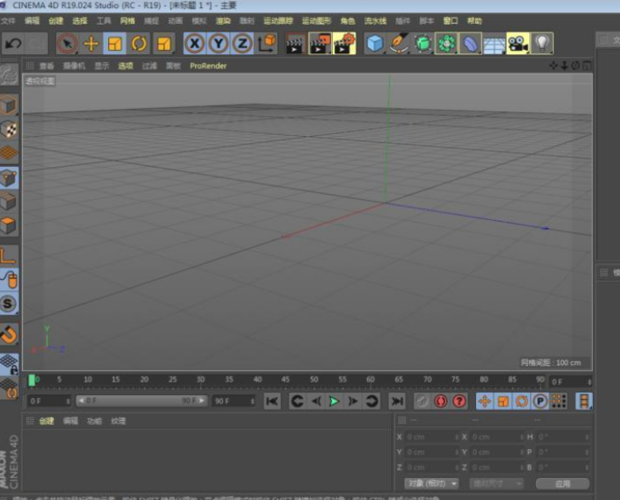Play the animation forward
620x500 pixels.
pos(334,401)
